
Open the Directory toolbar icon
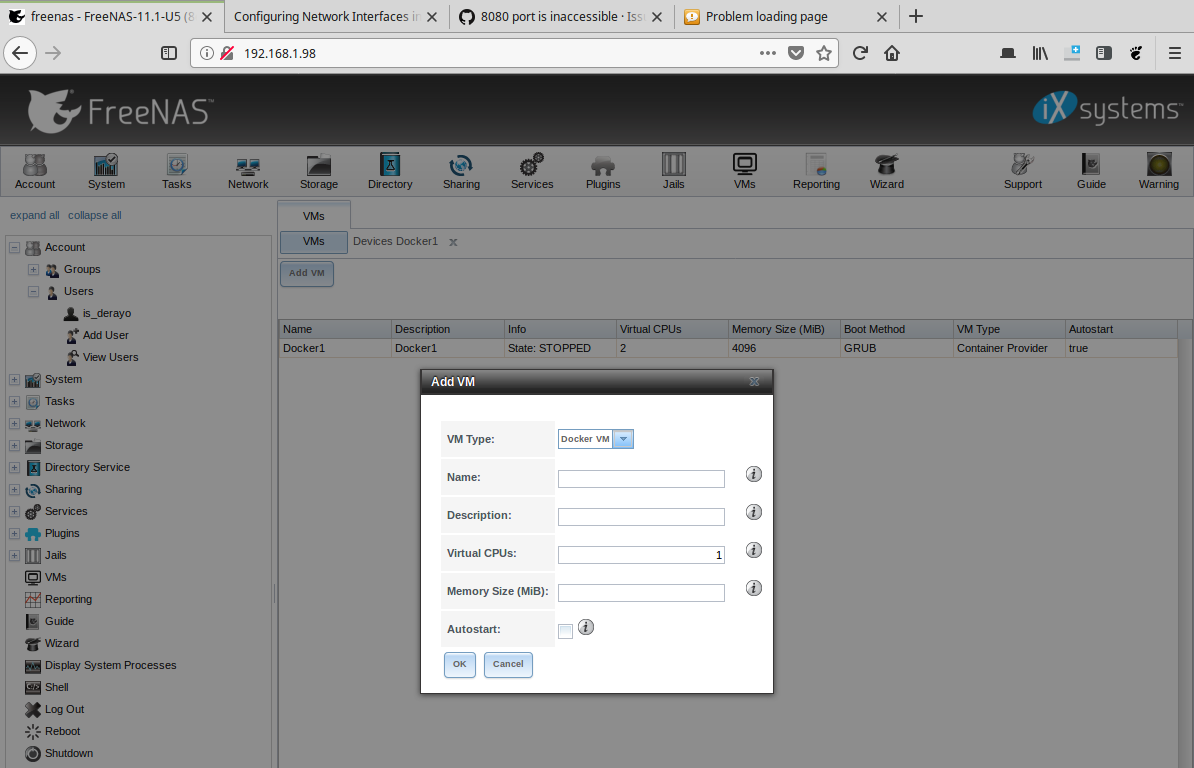[390, 171]
